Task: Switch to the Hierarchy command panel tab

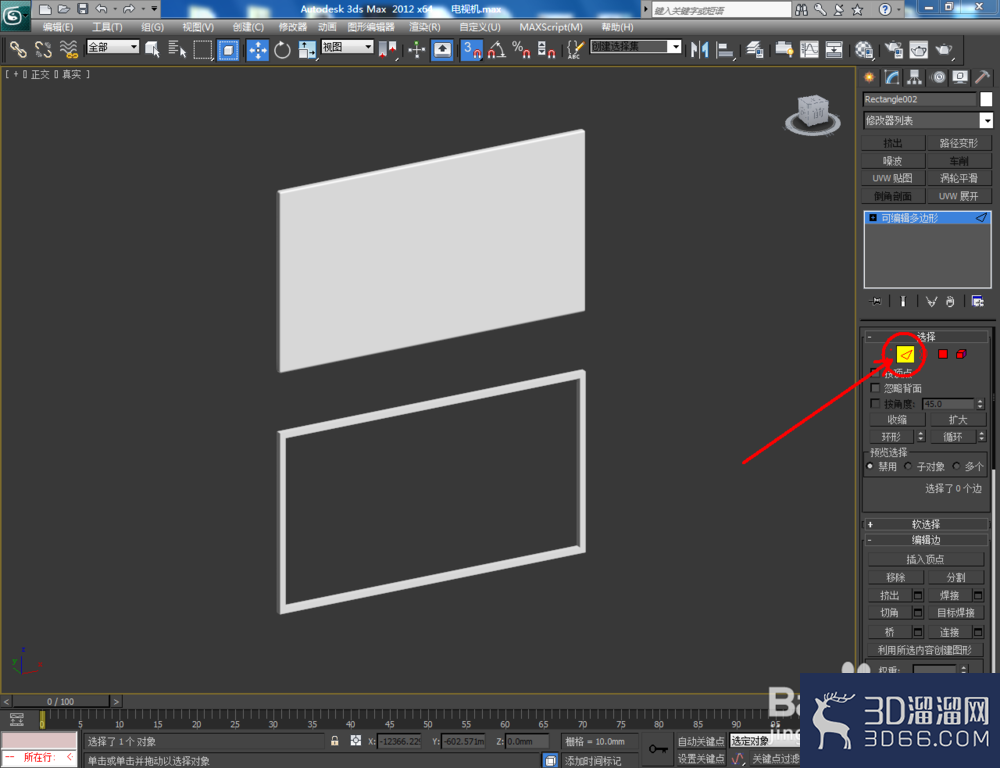Action: 915,77
